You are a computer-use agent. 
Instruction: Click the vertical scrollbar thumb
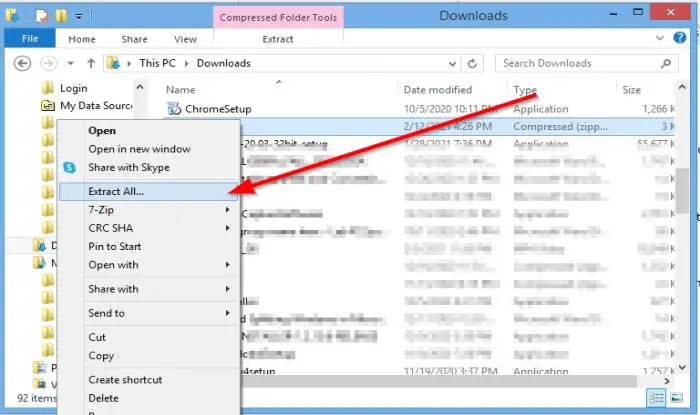(682, 191)
